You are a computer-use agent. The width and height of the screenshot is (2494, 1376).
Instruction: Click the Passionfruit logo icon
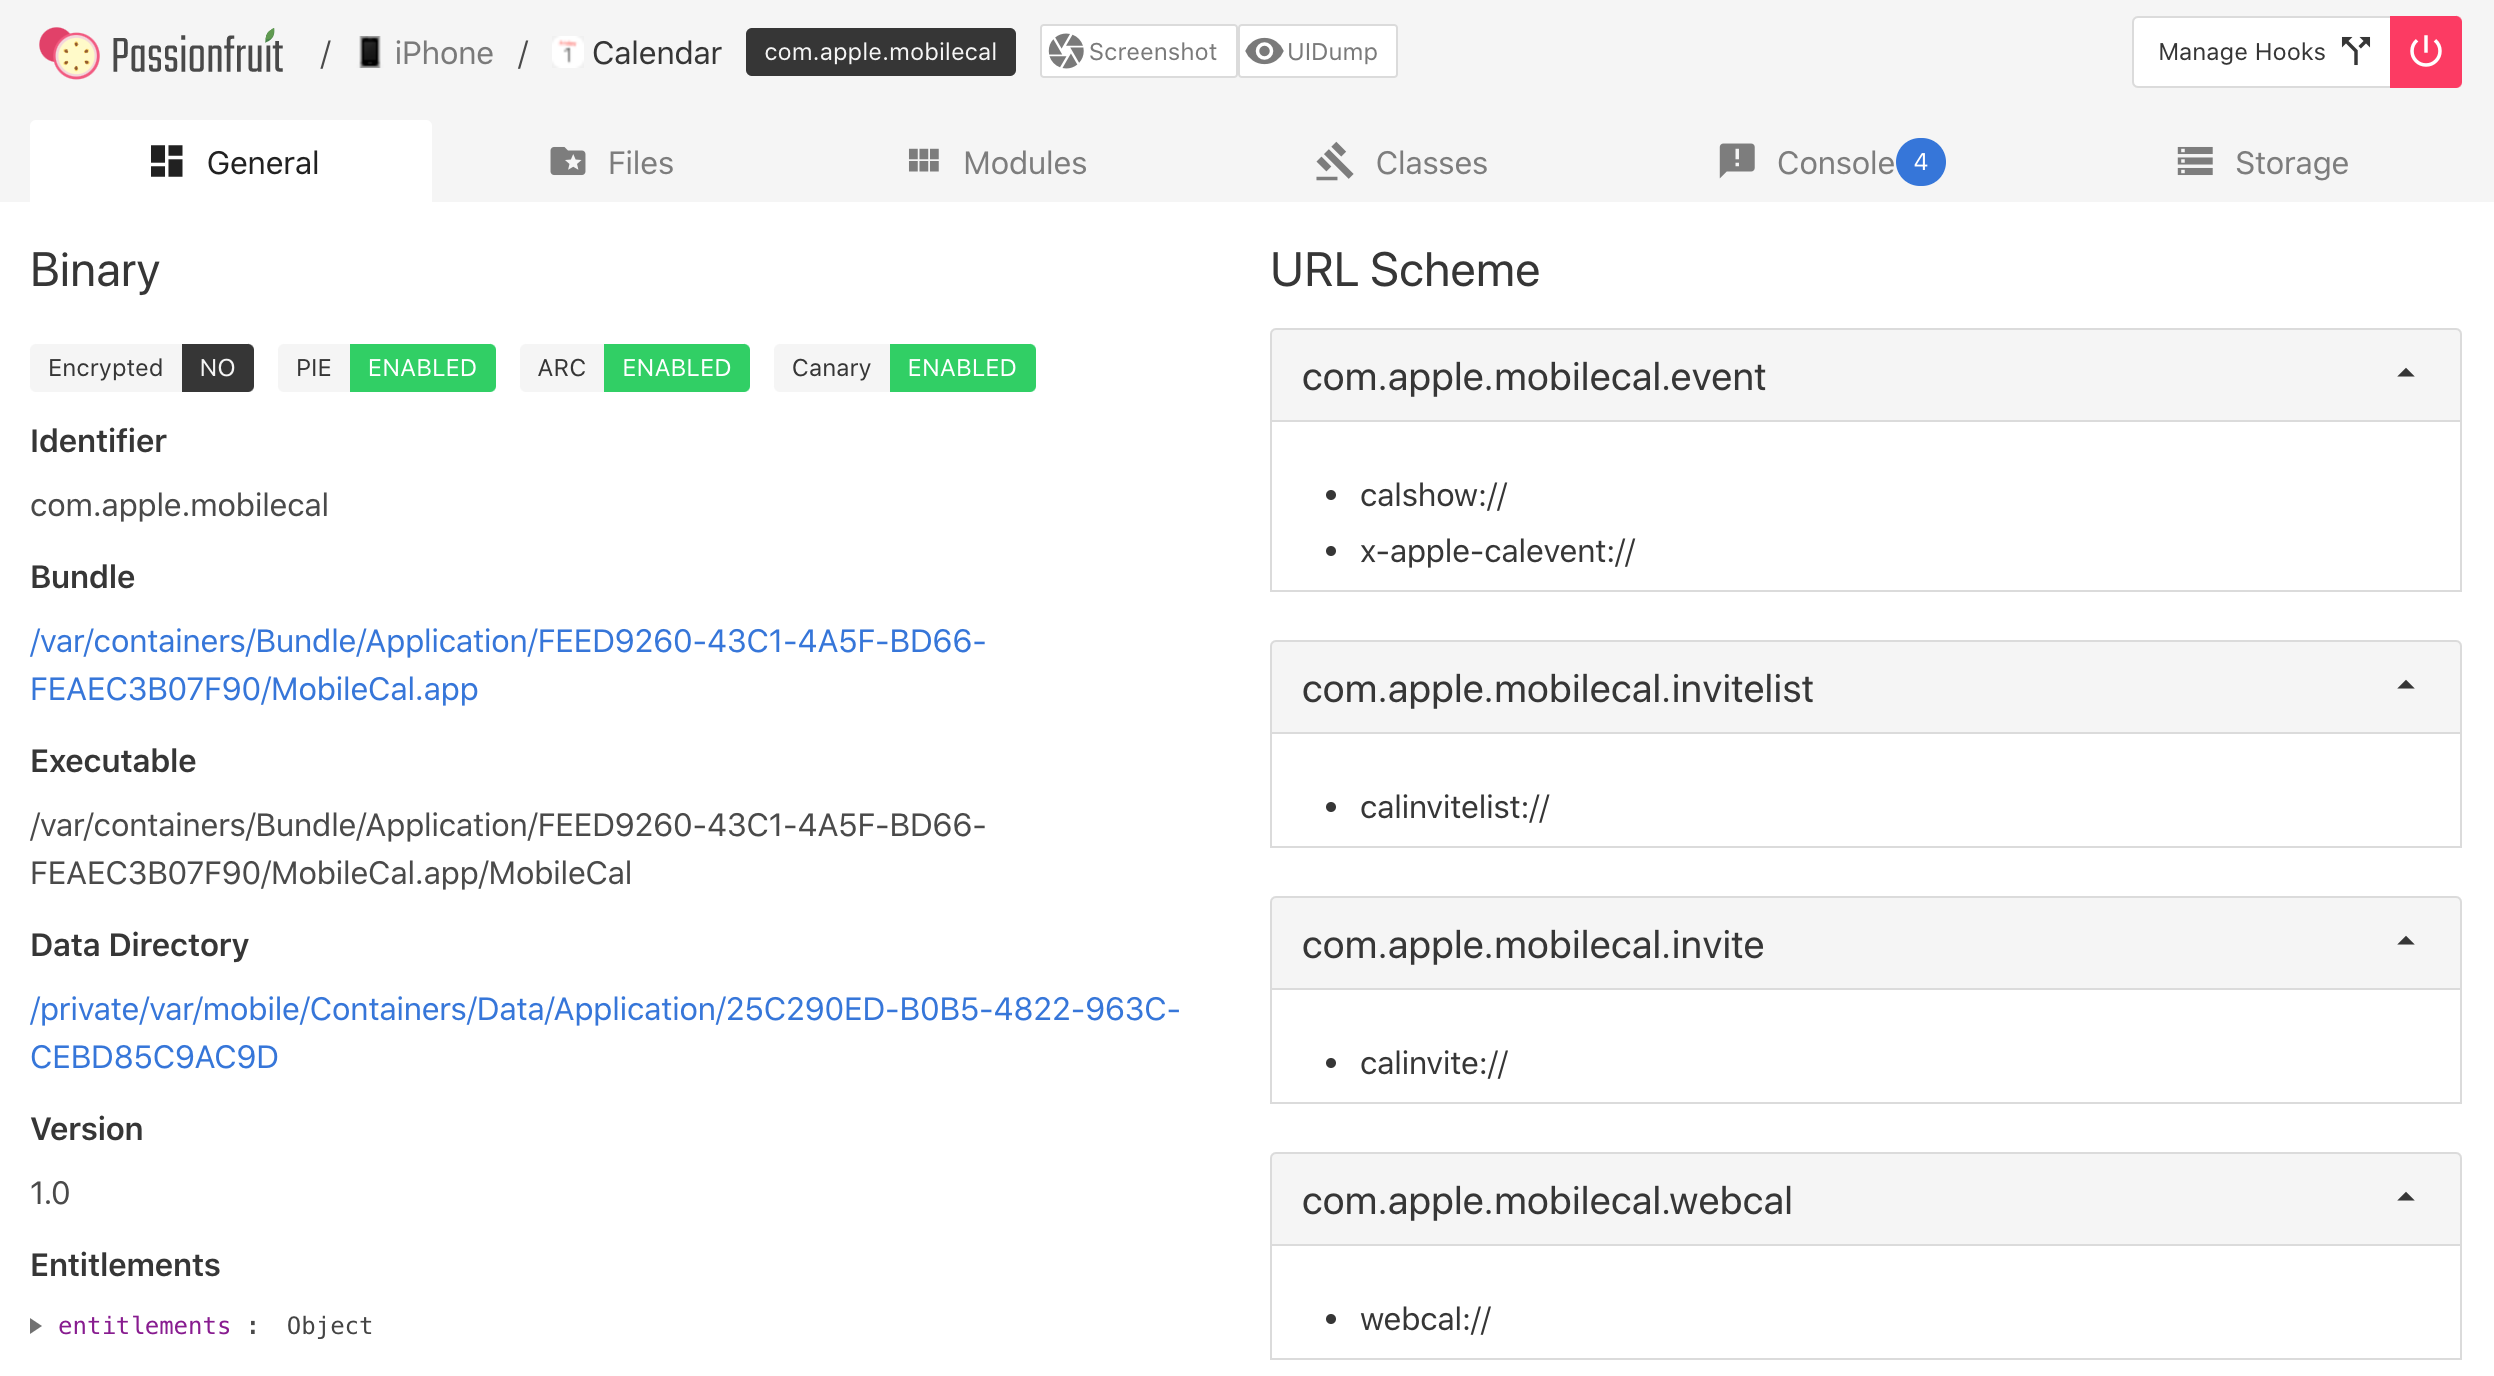68,52
